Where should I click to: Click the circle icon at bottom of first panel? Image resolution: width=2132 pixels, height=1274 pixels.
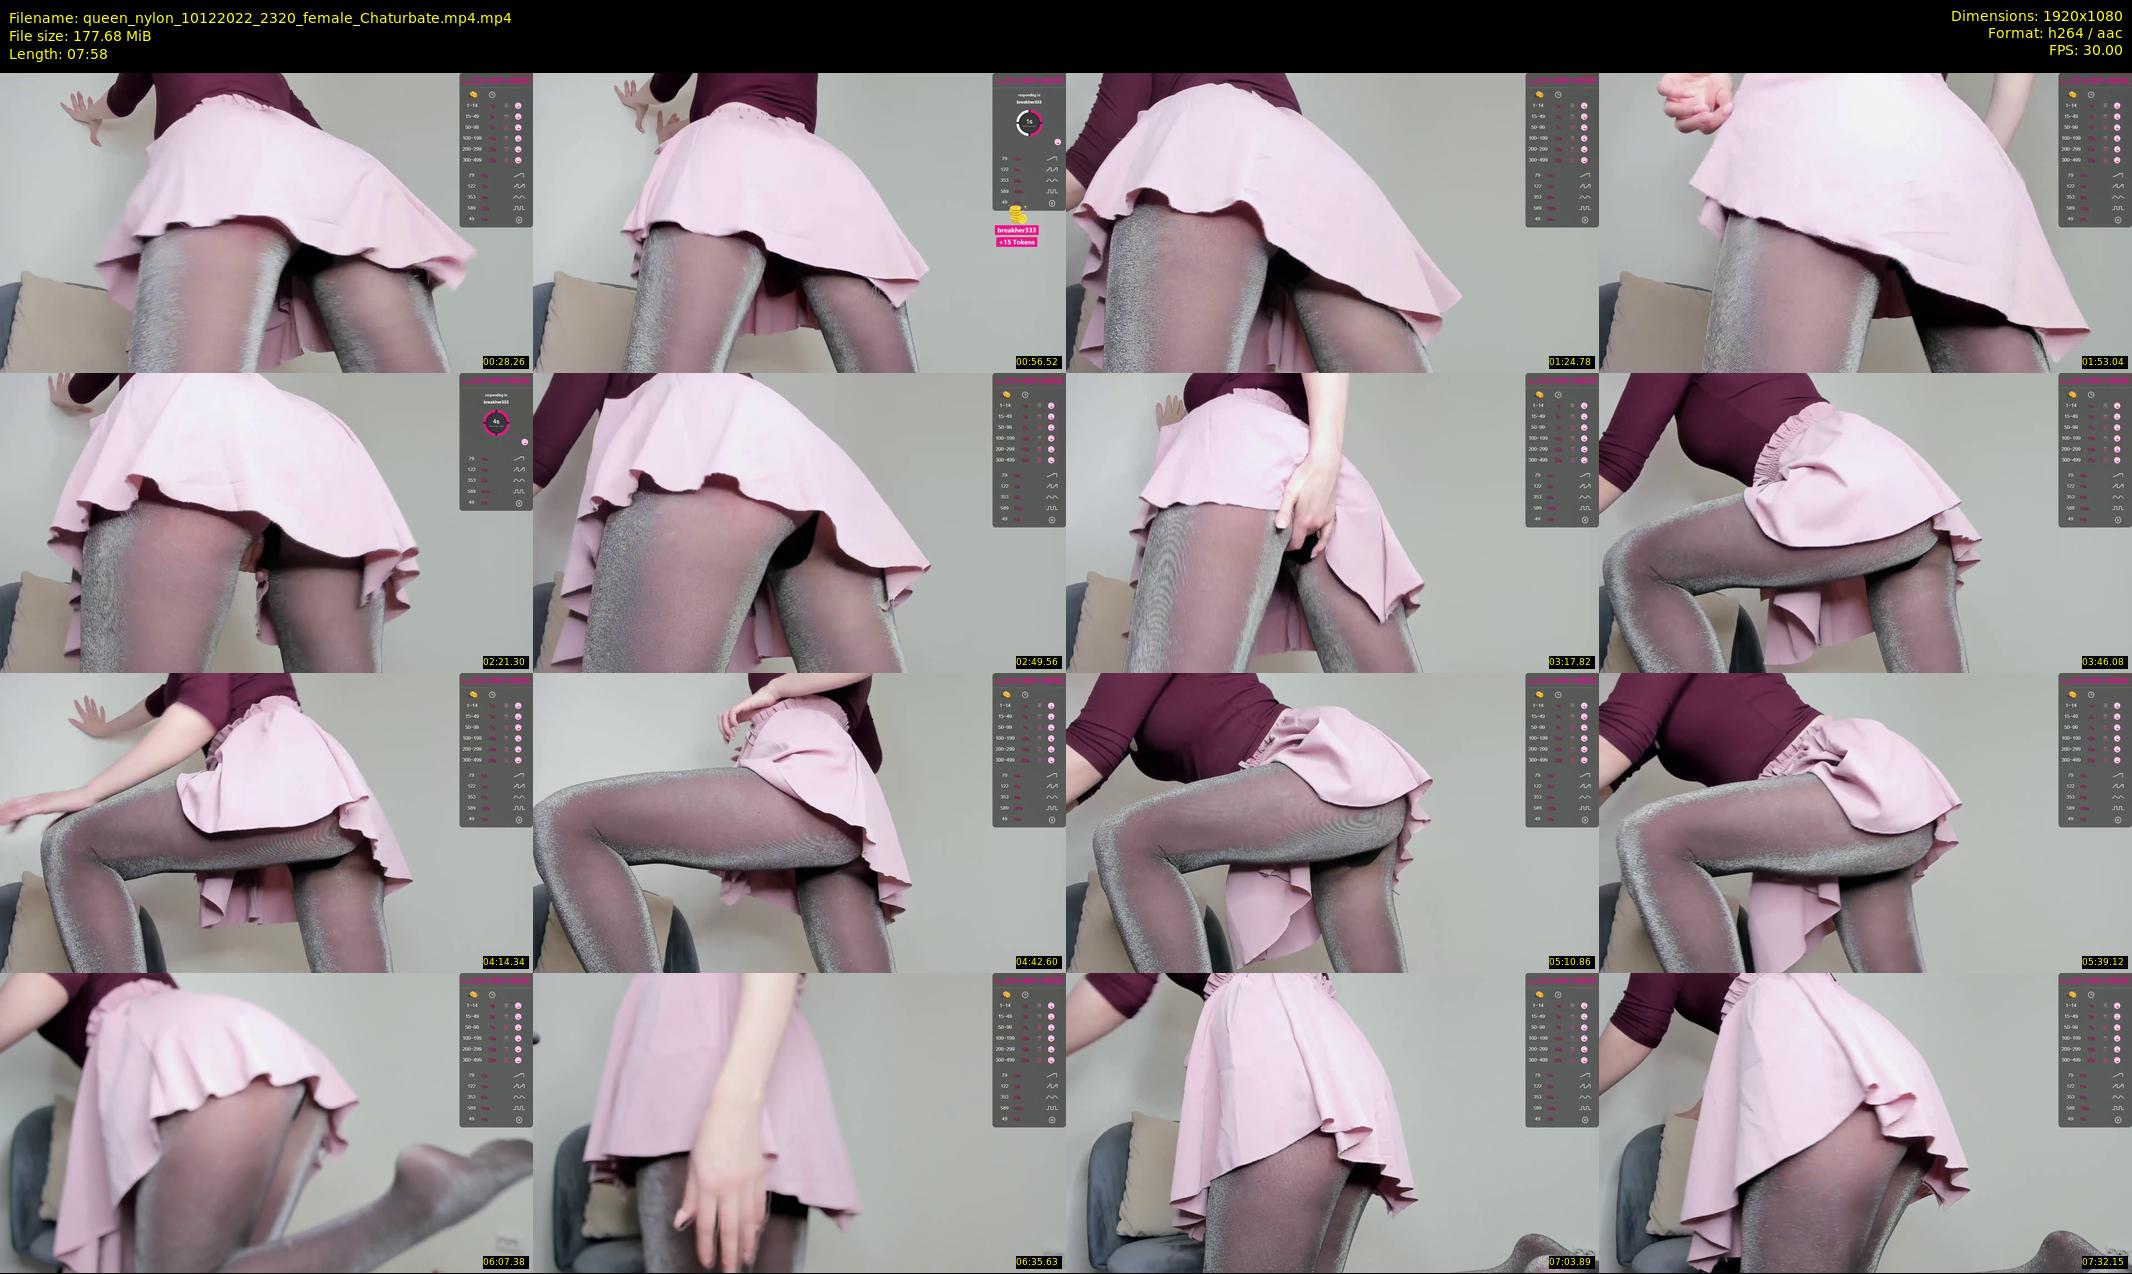519,219
